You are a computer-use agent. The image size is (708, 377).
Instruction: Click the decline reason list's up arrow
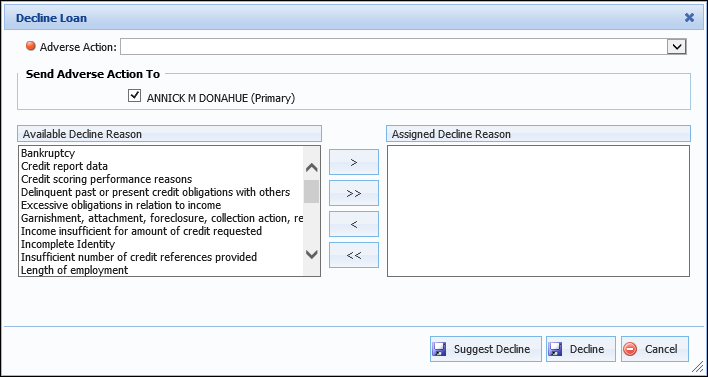pos(312,168)
